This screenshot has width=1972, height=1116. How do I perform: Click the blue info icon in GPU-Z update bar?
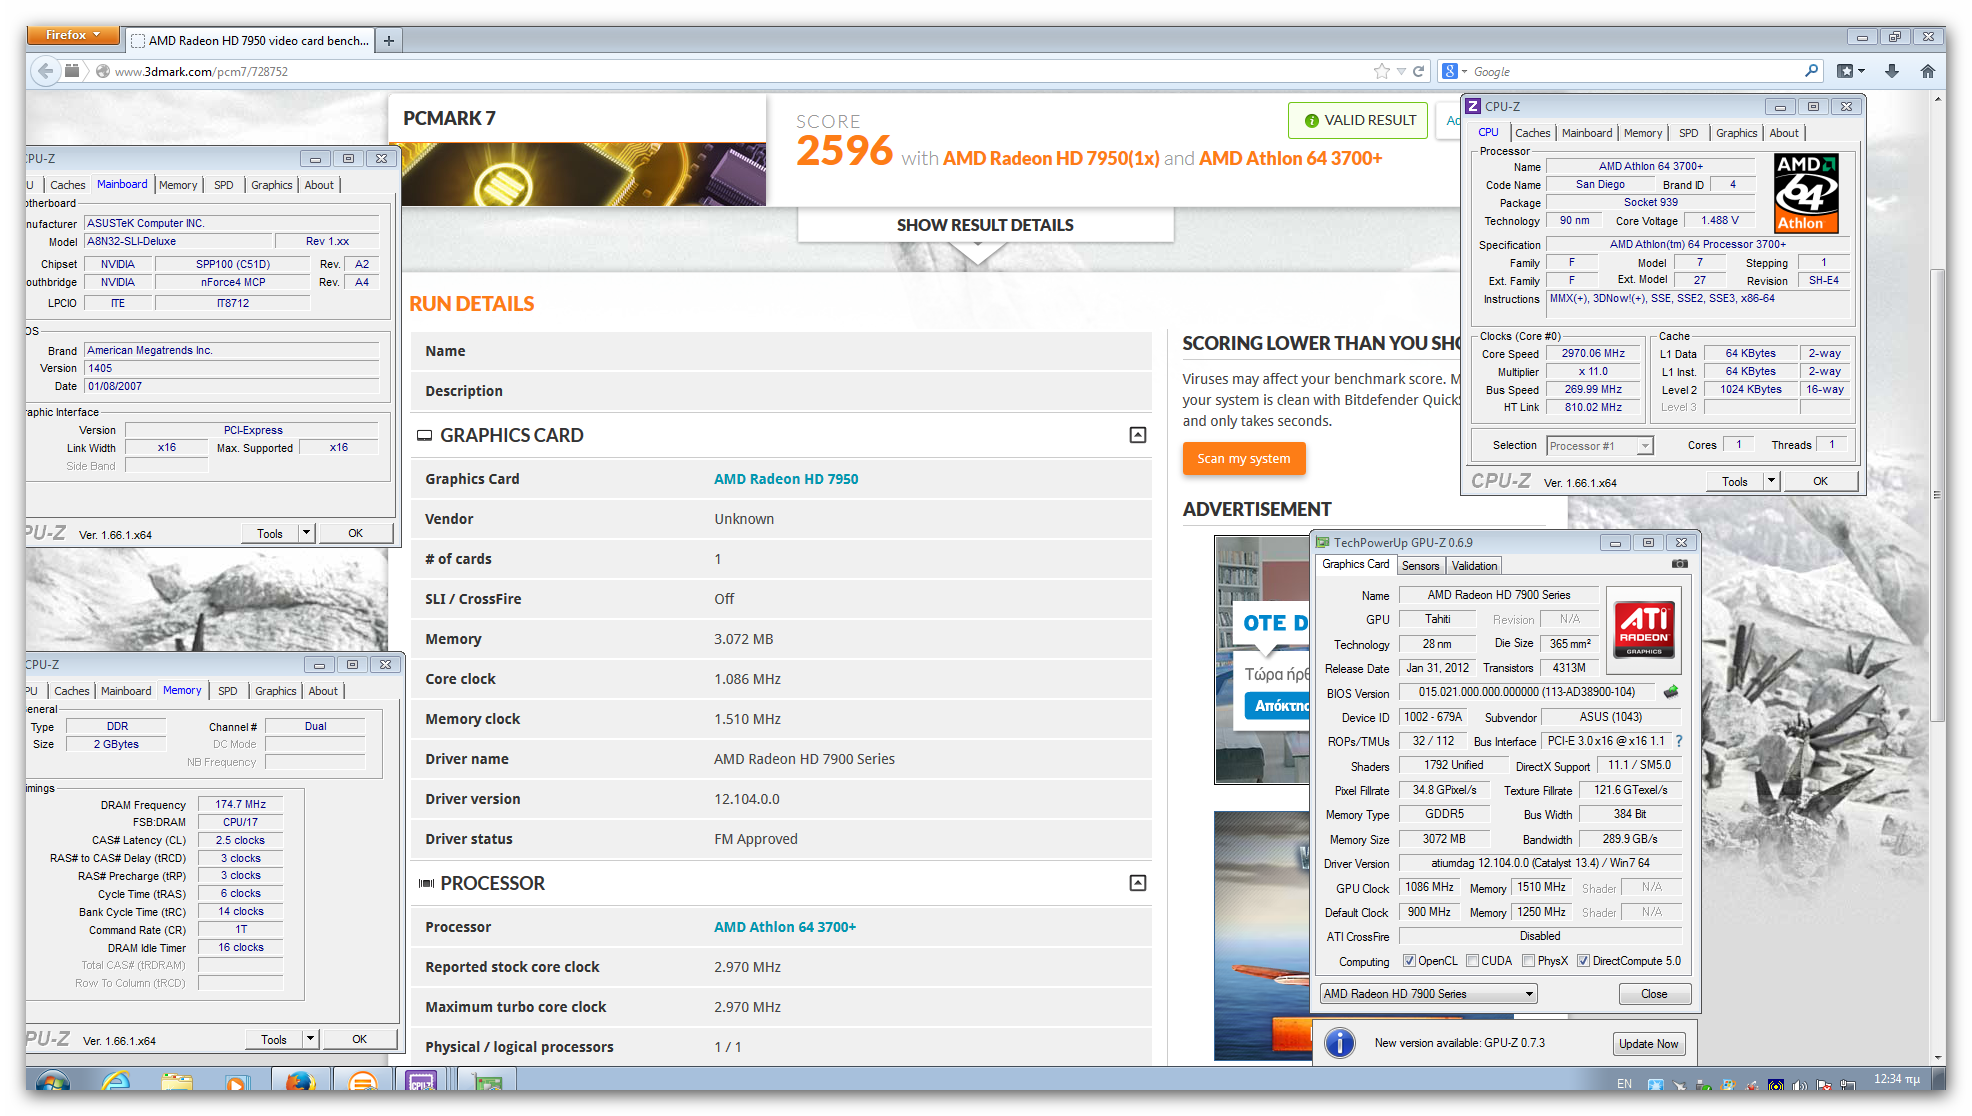1340,1043
